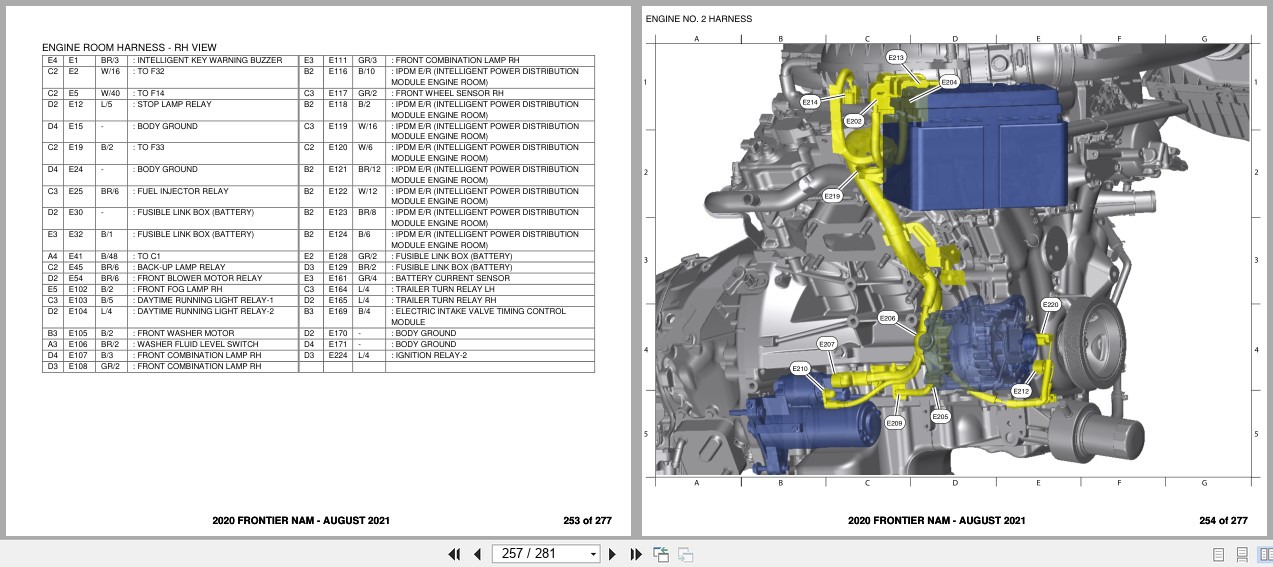Click the greyed-out next view icon
Screen dimensions: 1273x567
point(686,554)
